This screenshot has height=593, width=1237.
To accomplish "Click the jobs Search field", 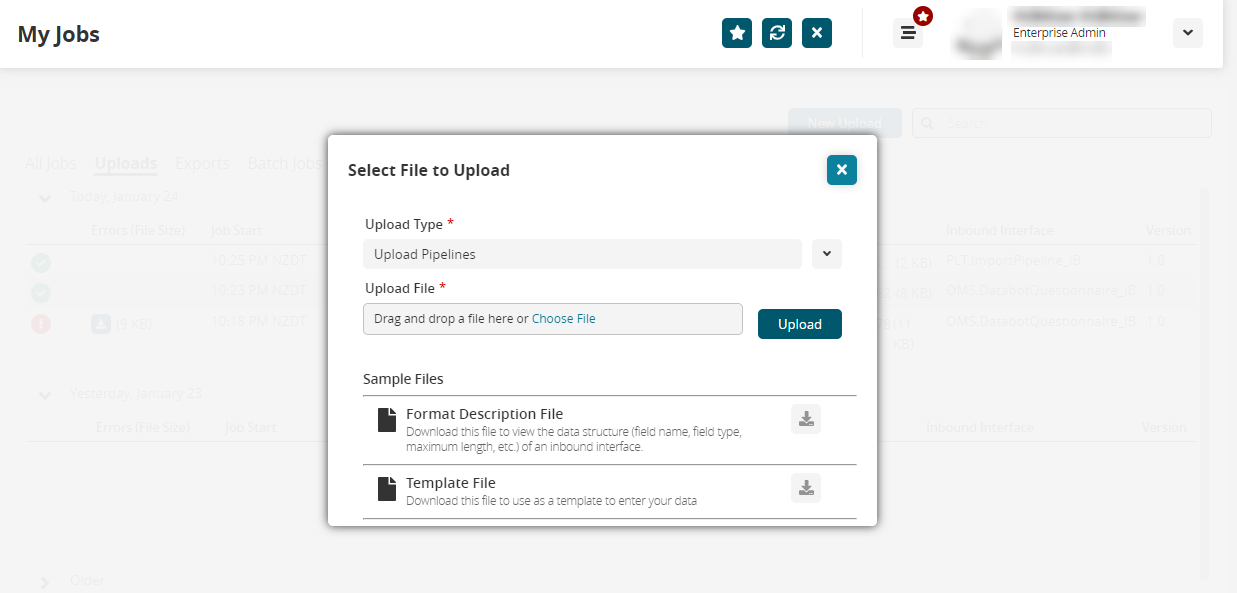I will (x=1070, y=123).
